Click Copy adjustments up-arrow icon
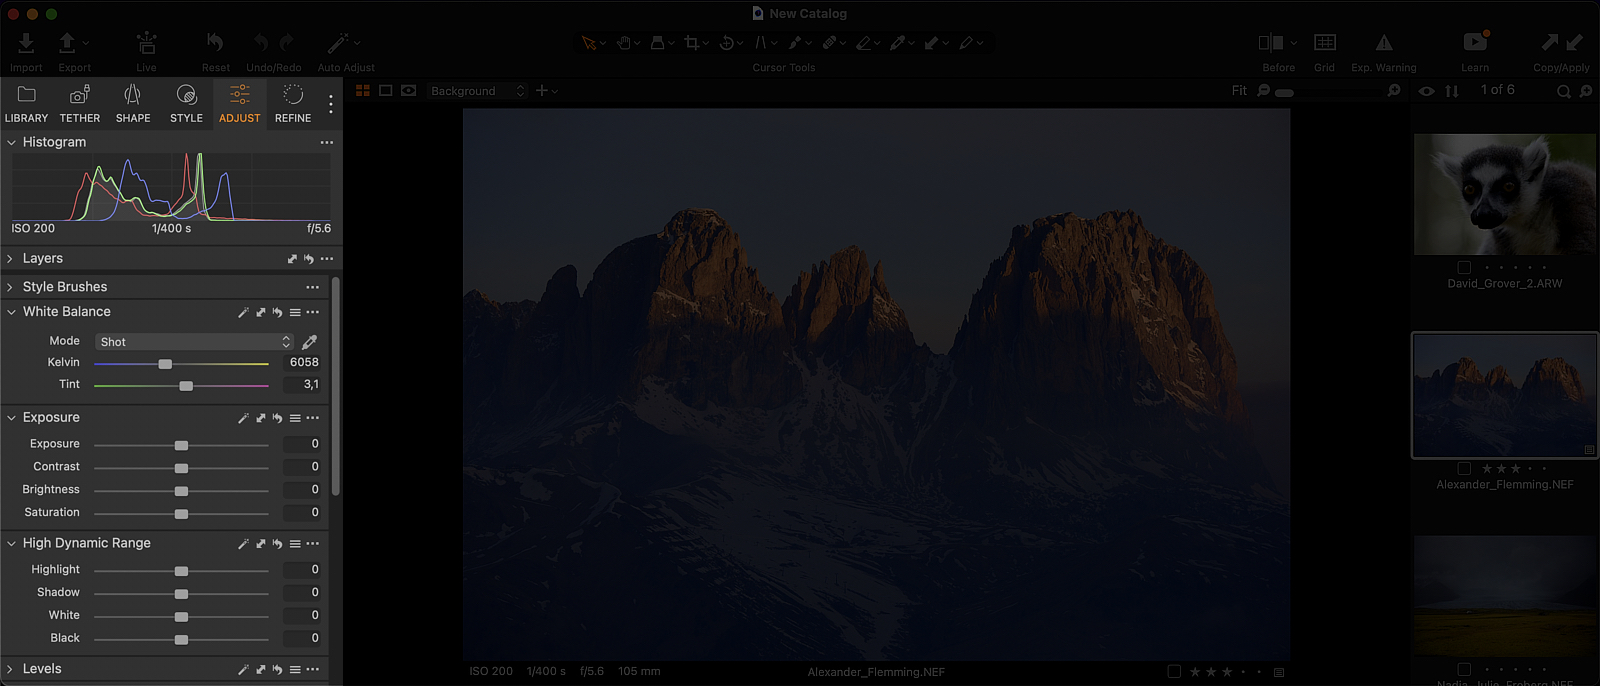1600x686 pixels. [1549, 42]
